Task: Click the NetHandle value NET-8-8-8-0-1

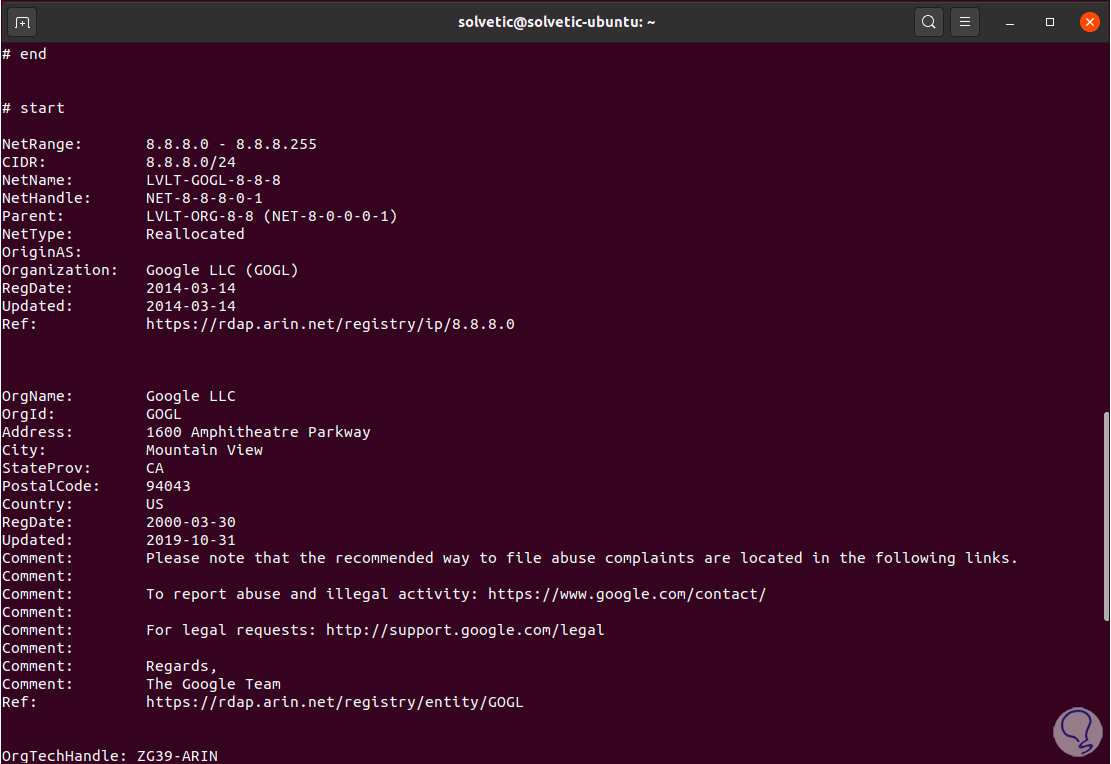Action: coord(204,198)
